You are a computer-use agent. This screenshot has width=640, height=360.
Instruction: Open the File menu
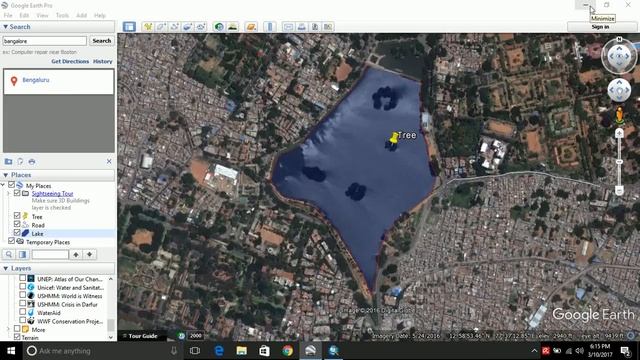pyautogui.click(x=8, y=16)
